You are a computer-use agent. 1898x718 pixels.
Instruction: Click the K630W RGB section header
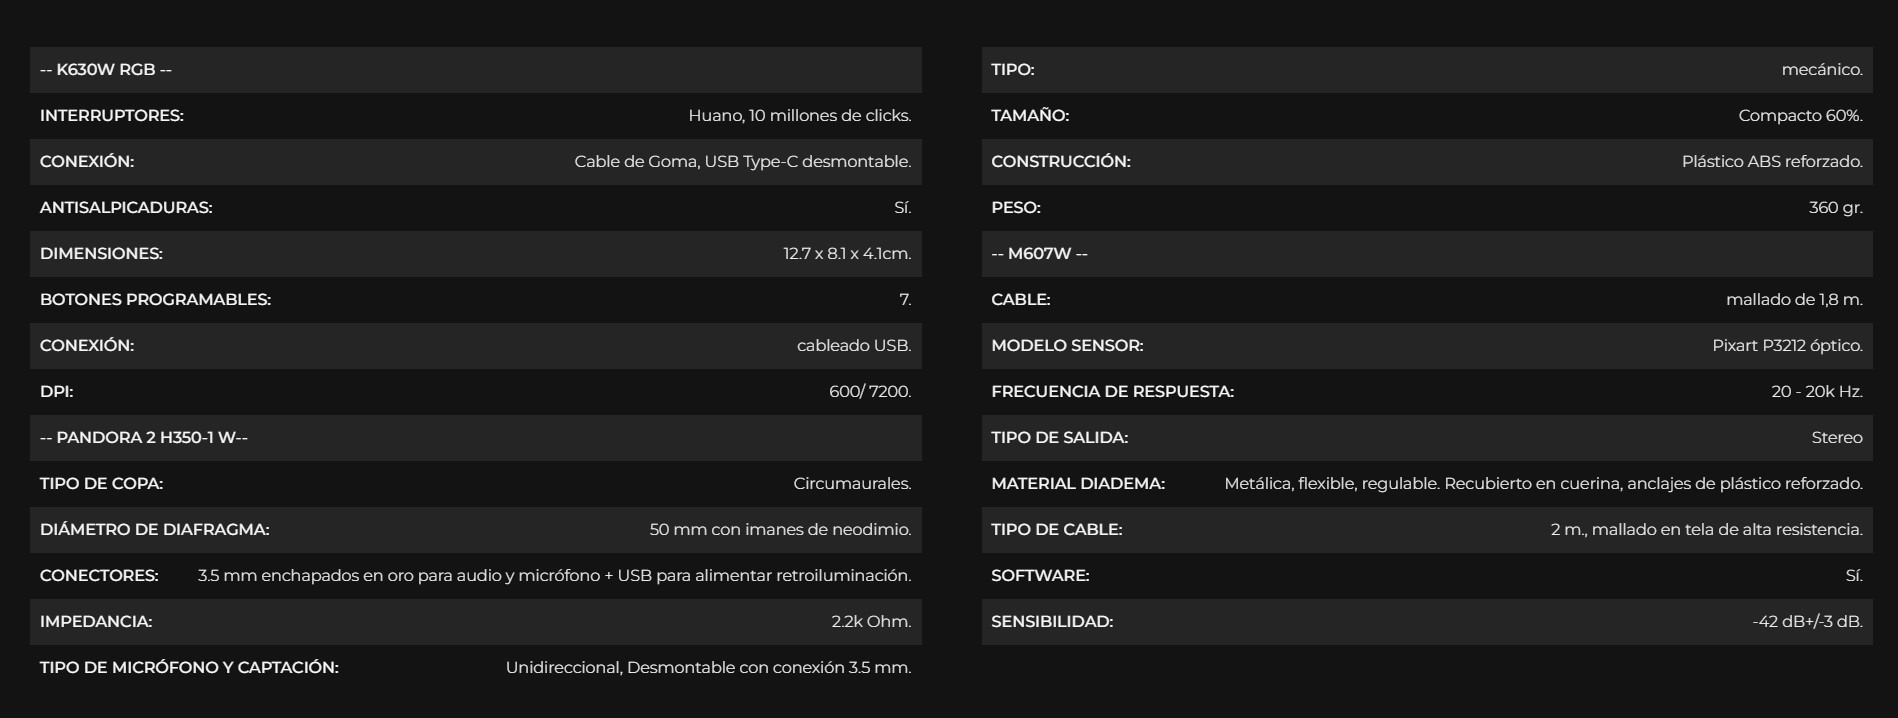[x=106, y=70]
